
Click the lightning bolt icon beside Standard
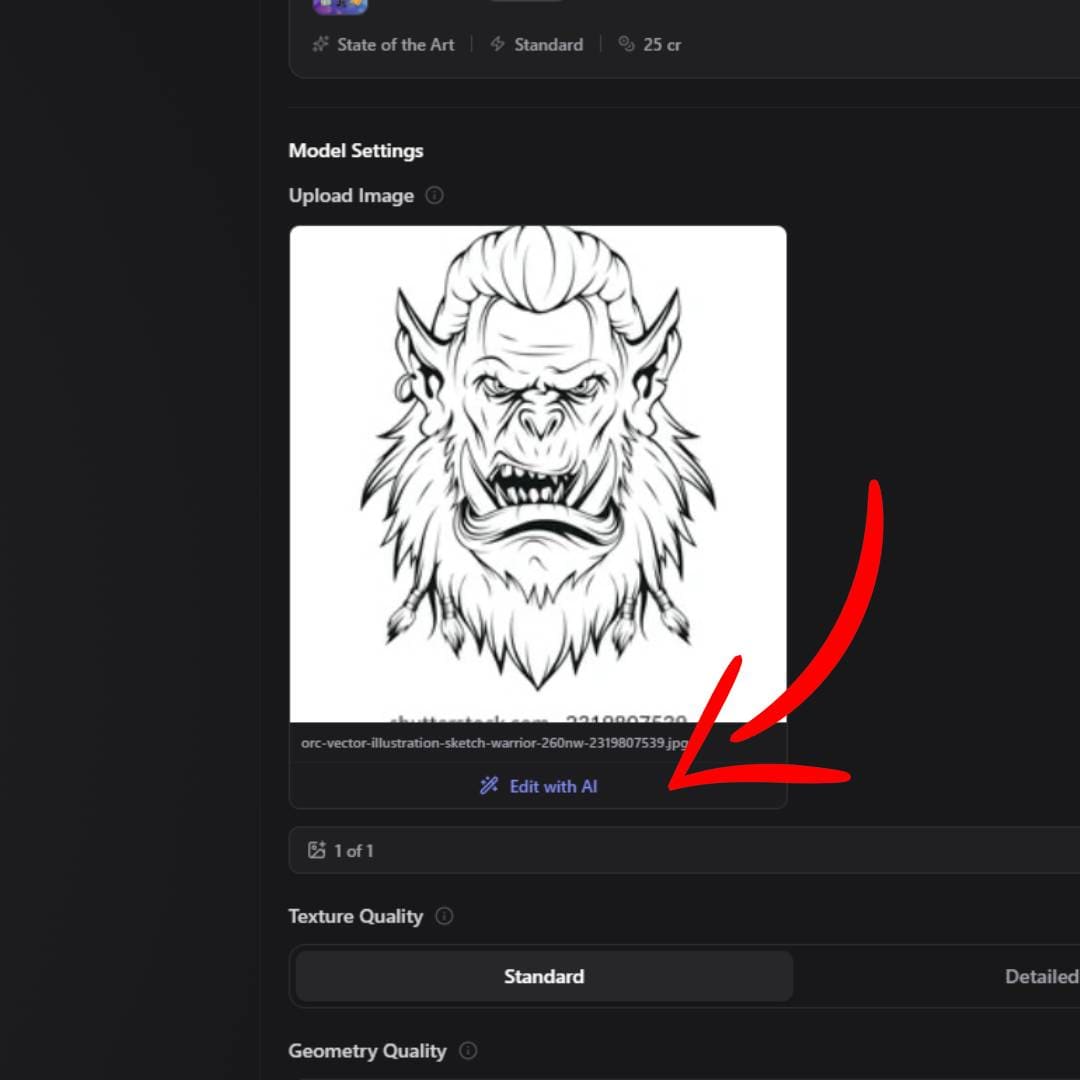(497, 45)
